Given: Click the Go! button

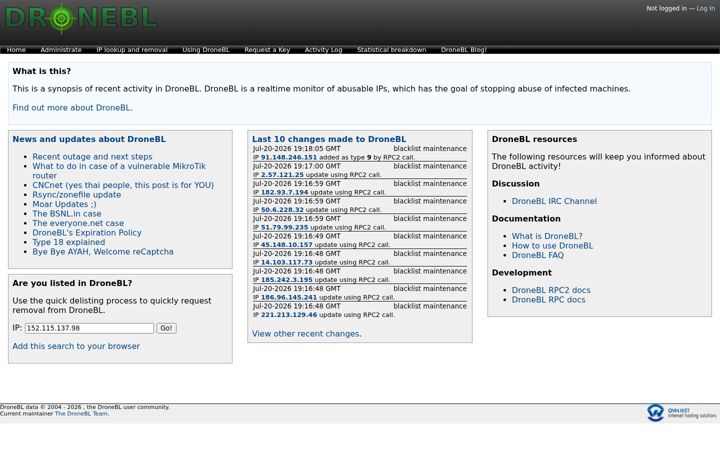Looking at the screenshot, I should pos(166,328).
